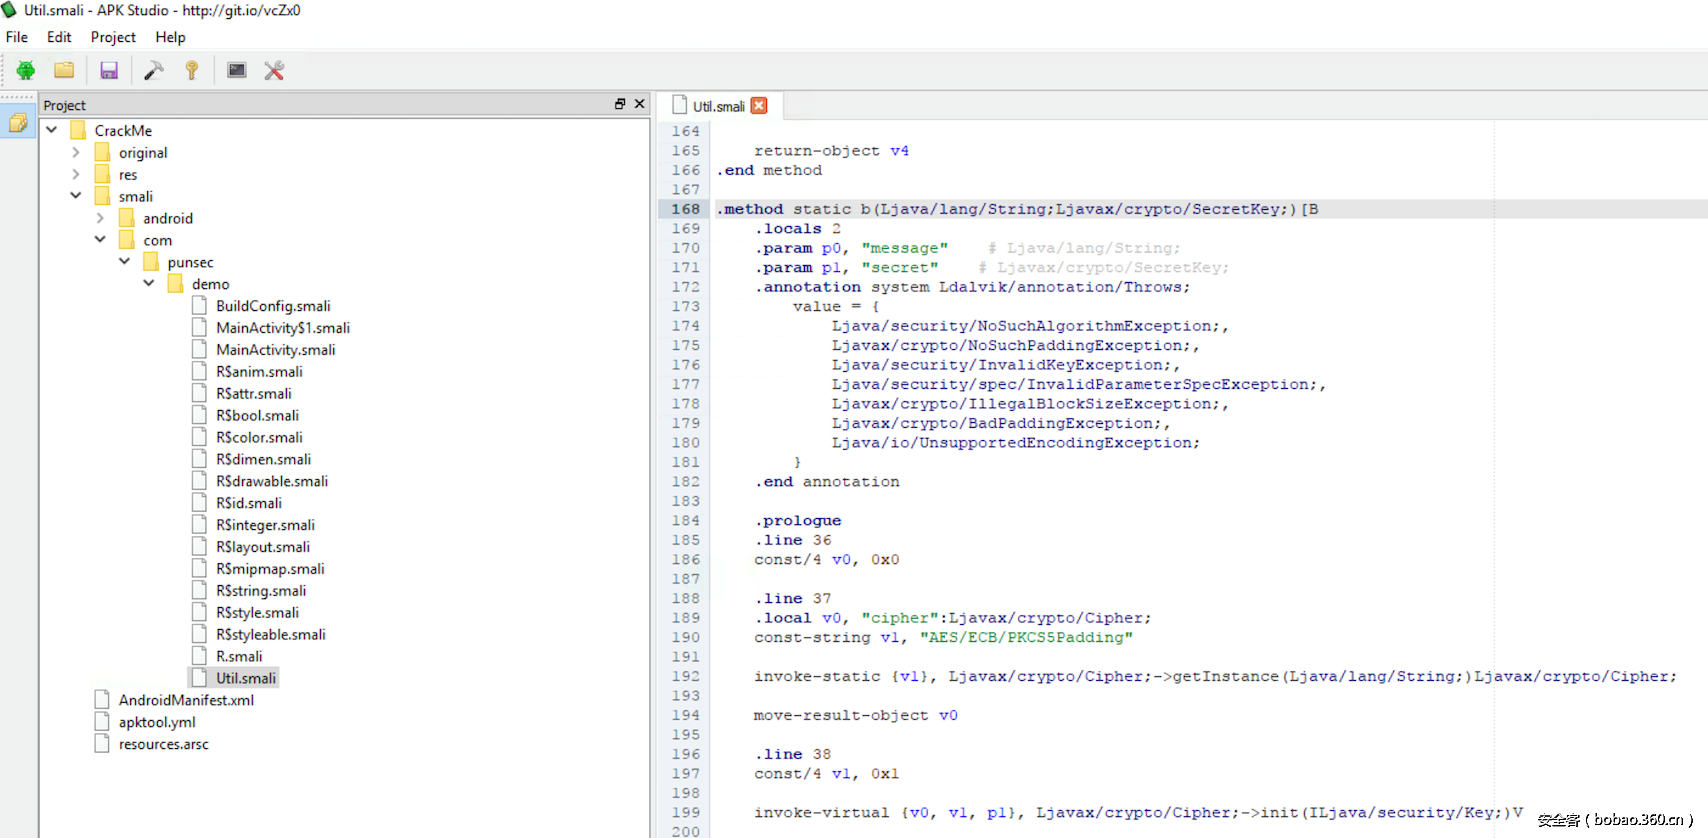Build the project with the hammer icon
The height and width of the screenshot is (838, 1708).
tap(154, 70)
